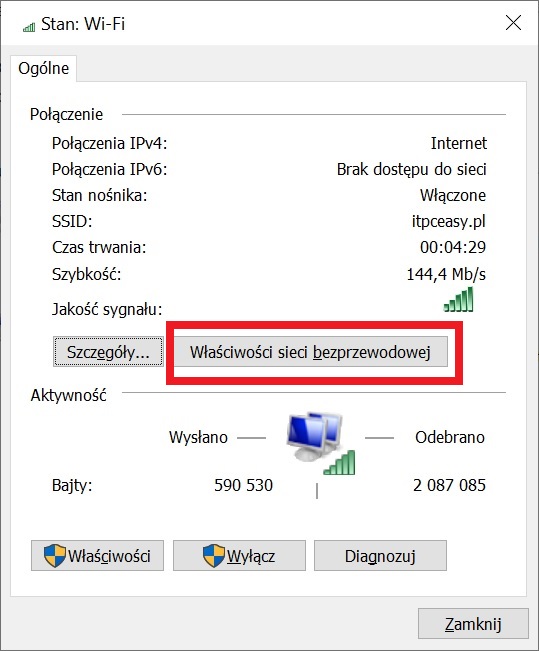Close dialog with Zamknij button
Image resolution: width=539 pixels, height=651 pixels.
tap(473, 624)
